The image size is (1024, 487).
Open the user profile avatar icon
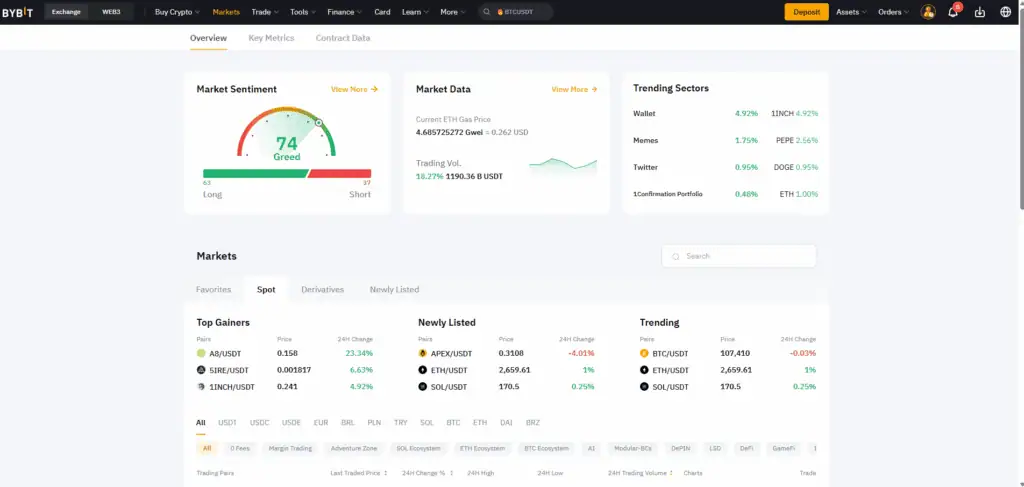click(928, 12)
